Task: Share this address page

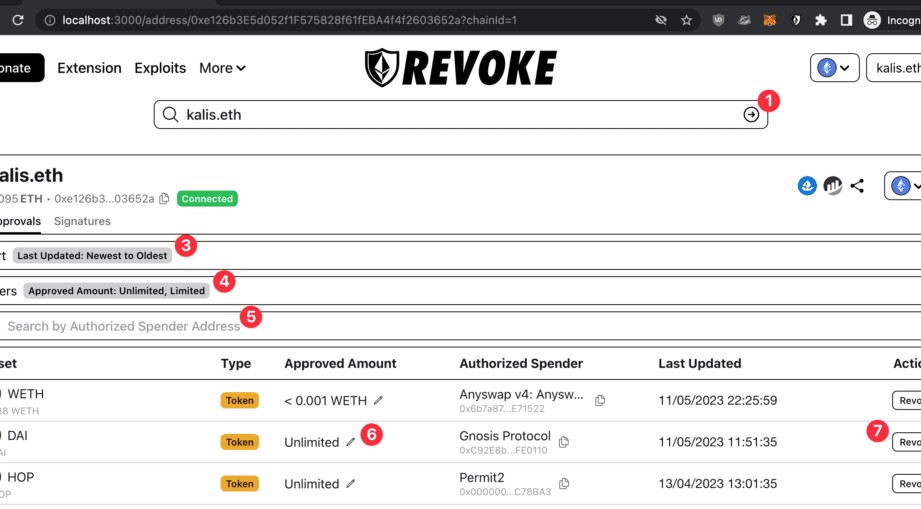Action: point(857,186)
